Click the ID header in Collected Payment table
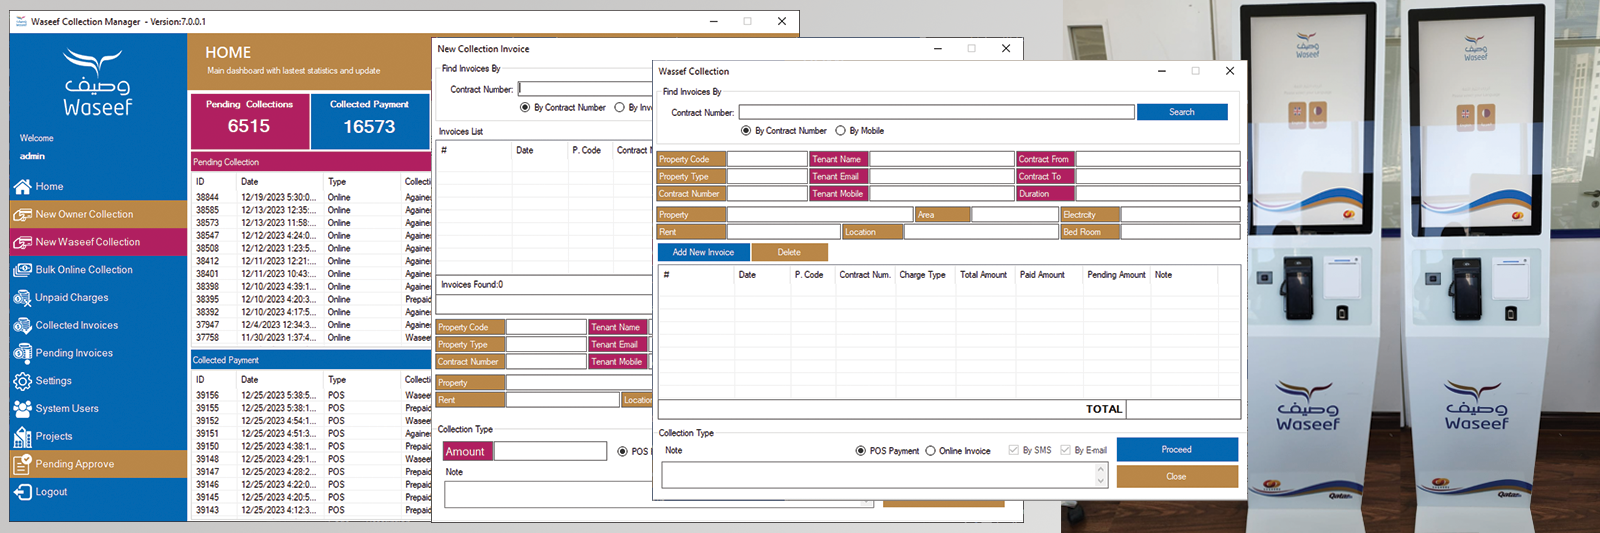The height and width of the screenshot is (533, 1600). point(200,380)
